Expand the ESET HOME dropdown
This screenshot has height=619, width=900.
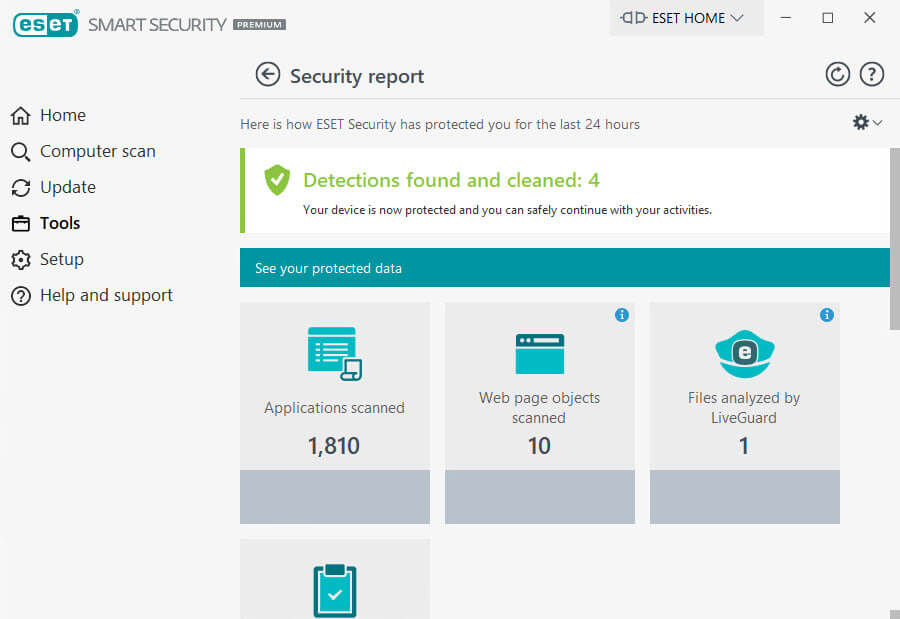(686, 17)
